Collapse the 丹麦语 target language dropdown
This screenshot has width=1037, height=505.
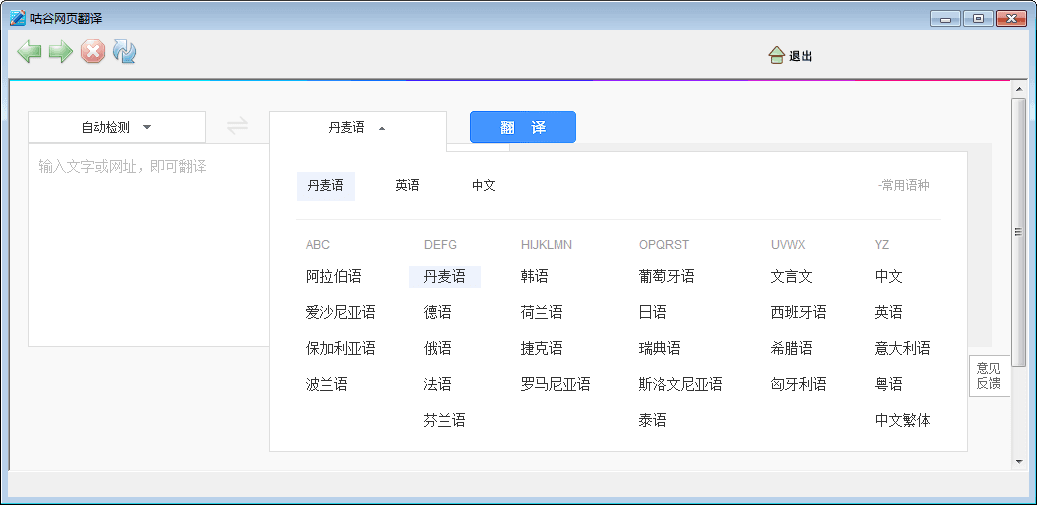[357, 127]
